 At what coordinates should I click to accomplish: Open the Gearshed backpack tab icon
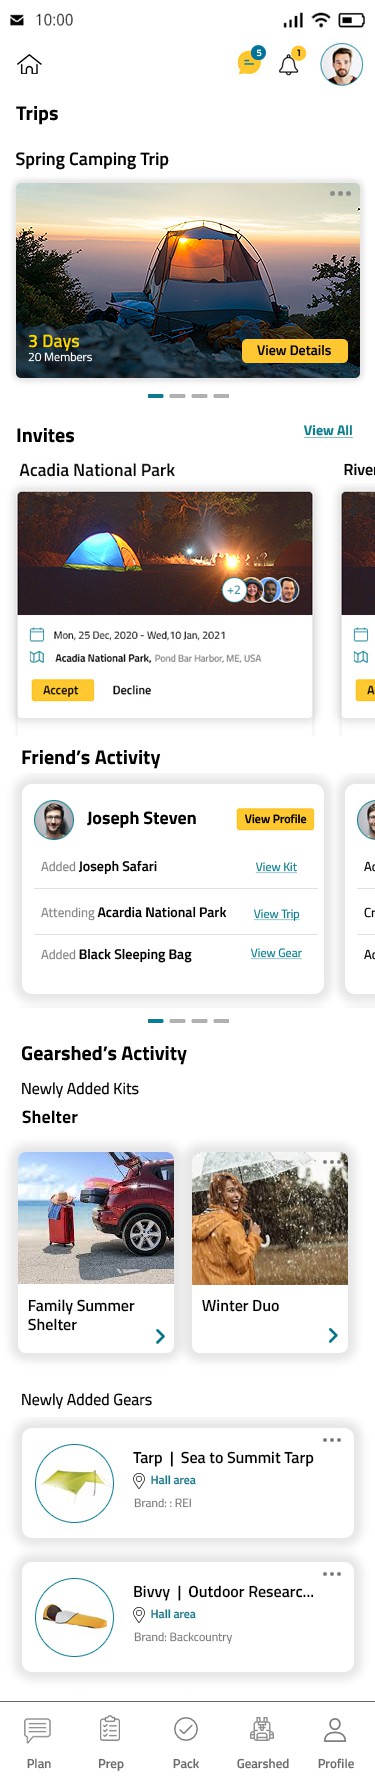[263, 1729]
